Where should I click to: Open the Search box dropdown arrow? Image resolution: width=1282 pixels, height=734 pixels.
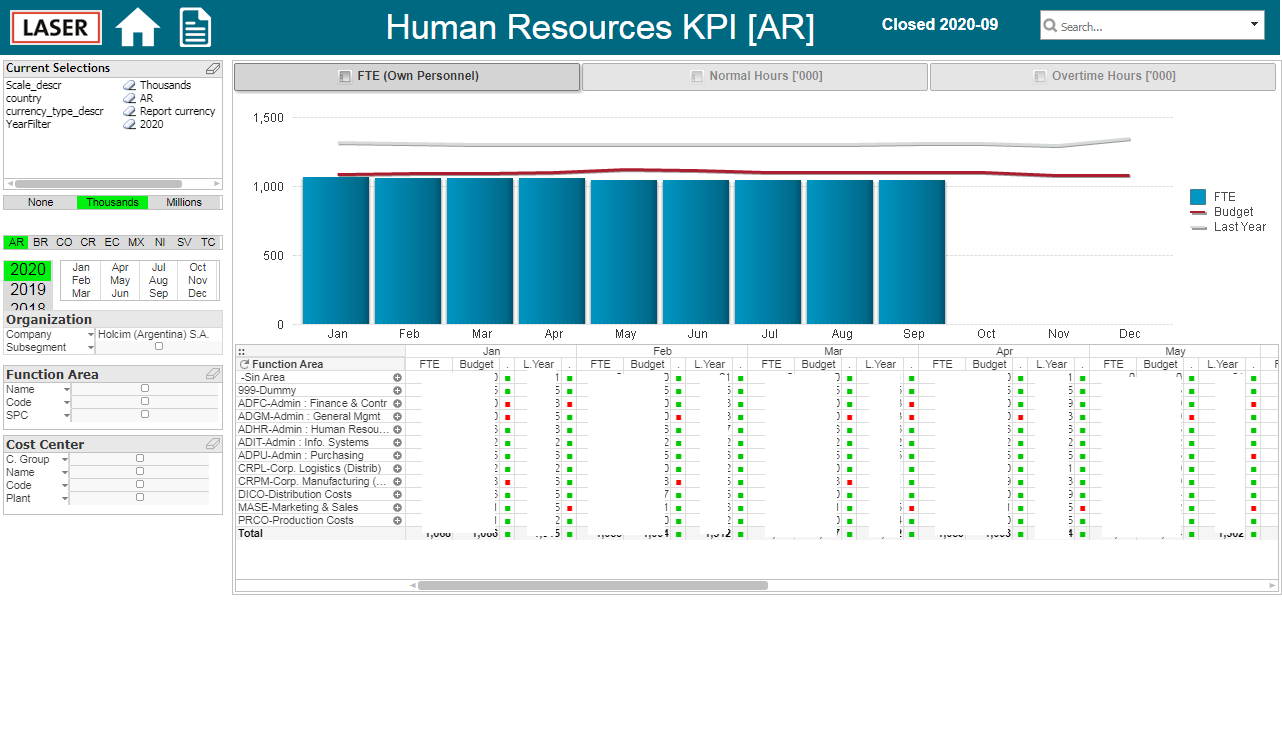[1255, 25]
